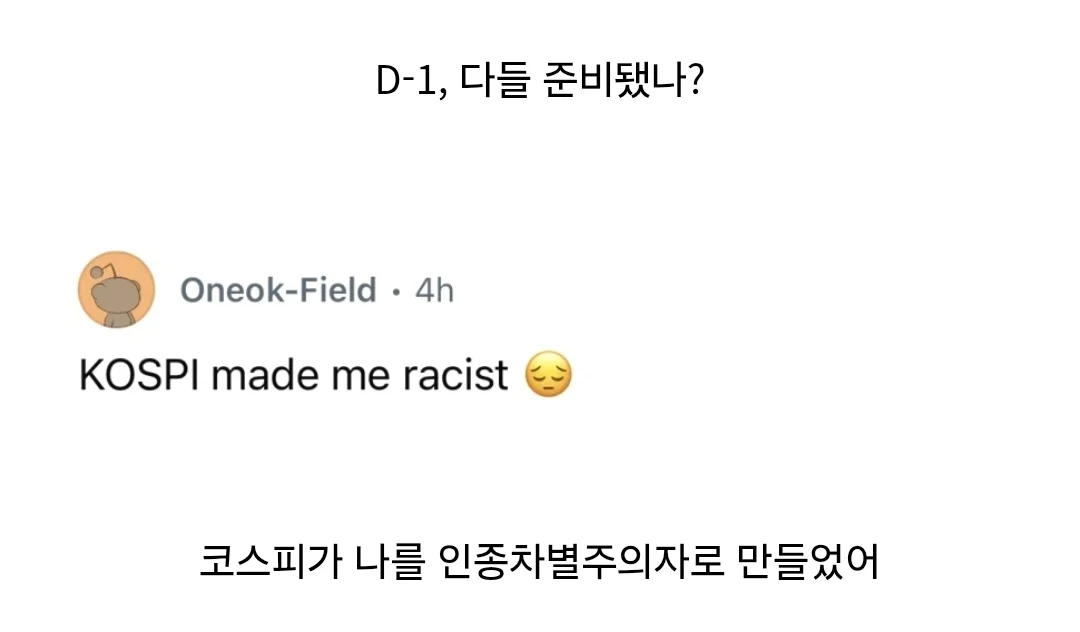Click the D-1 text in the title
Screen dimensions: 1080x632
[406, 81]
